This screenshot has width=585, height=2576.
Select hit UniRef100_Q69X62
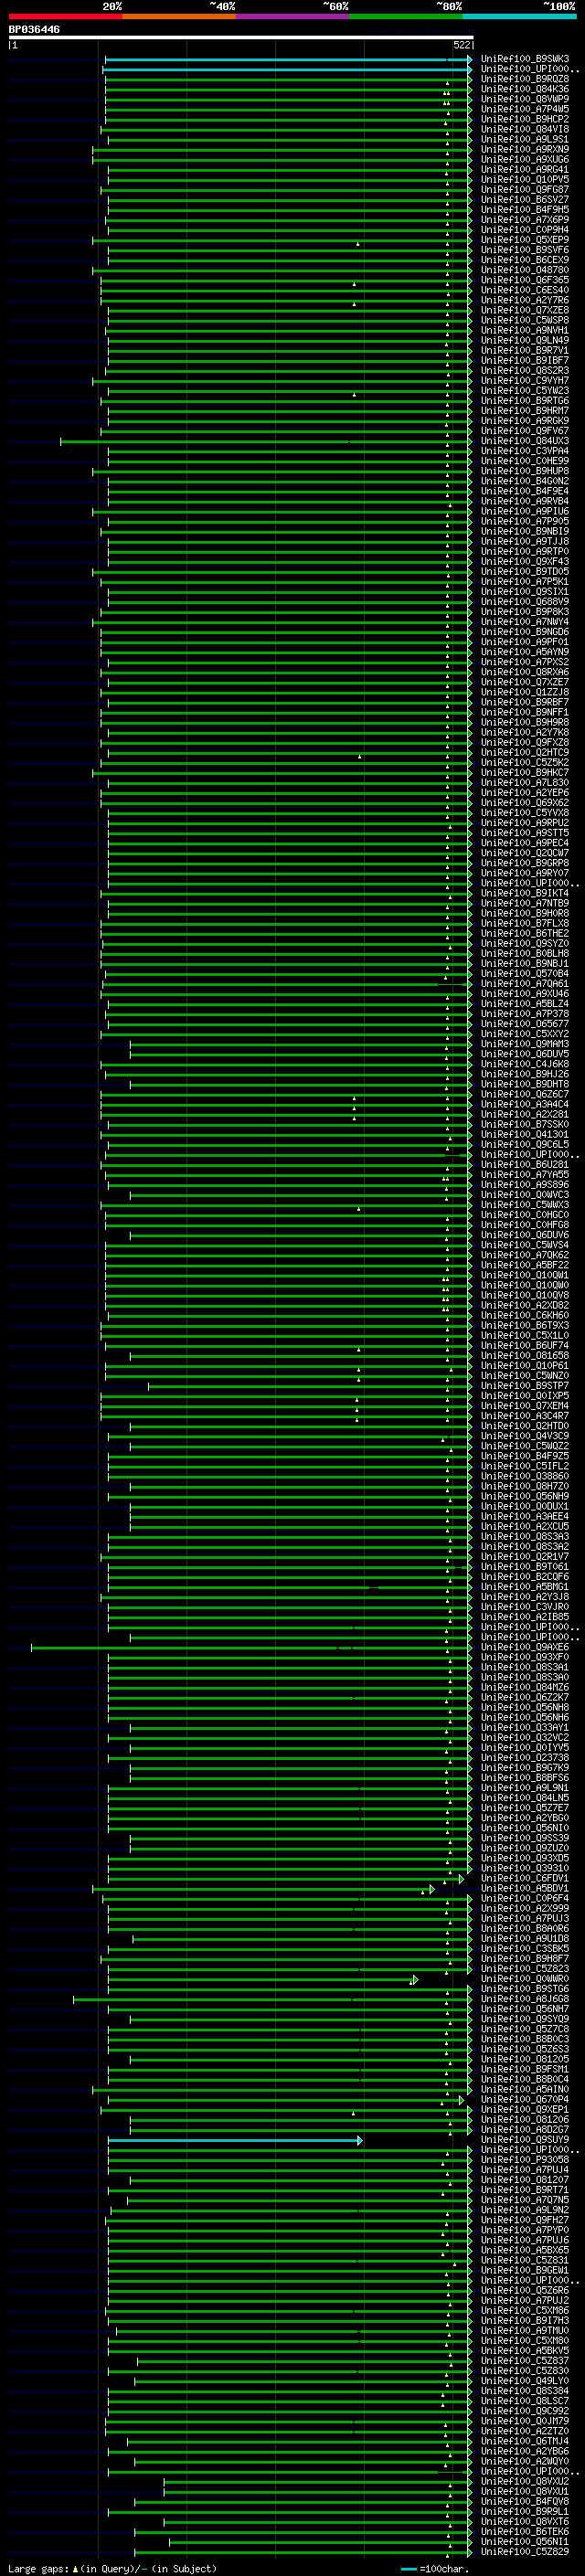point(525,803)
